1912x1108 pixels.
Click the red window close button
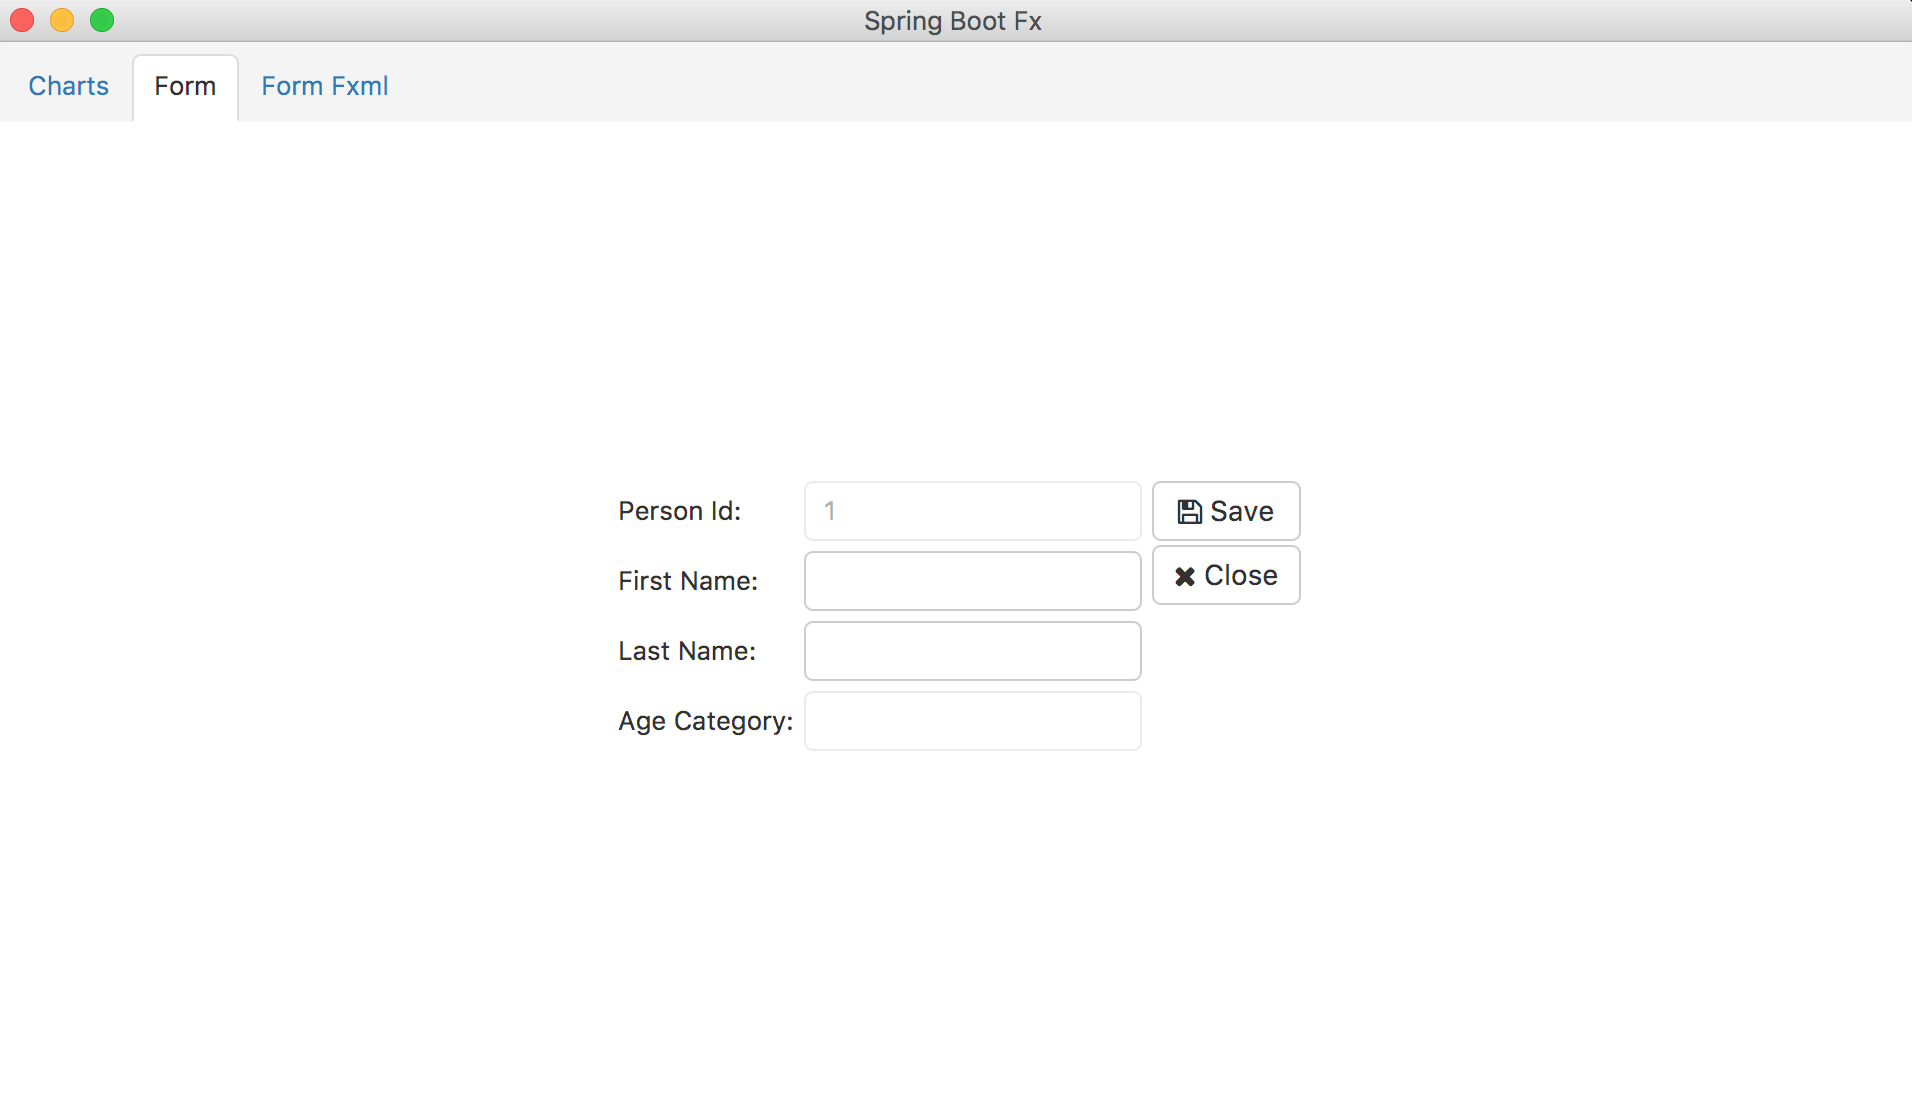(x=22, y=20)
